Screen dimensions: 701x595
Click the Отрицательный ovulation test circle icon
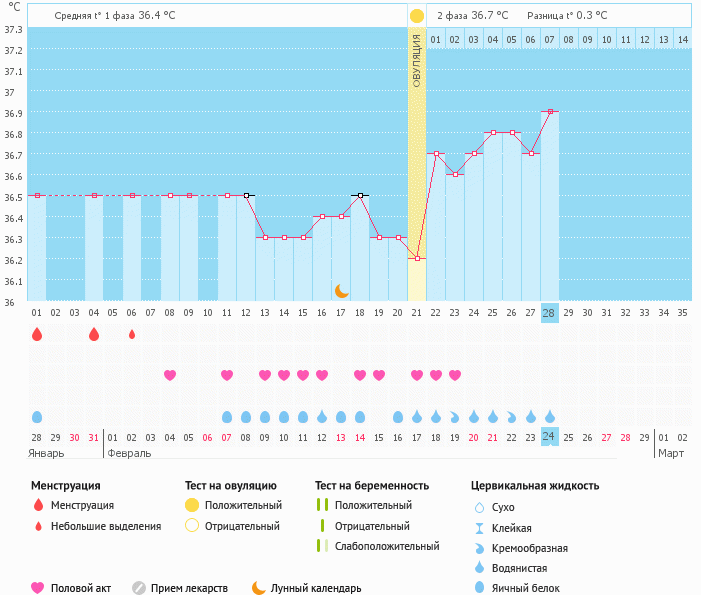click(192, 526)
